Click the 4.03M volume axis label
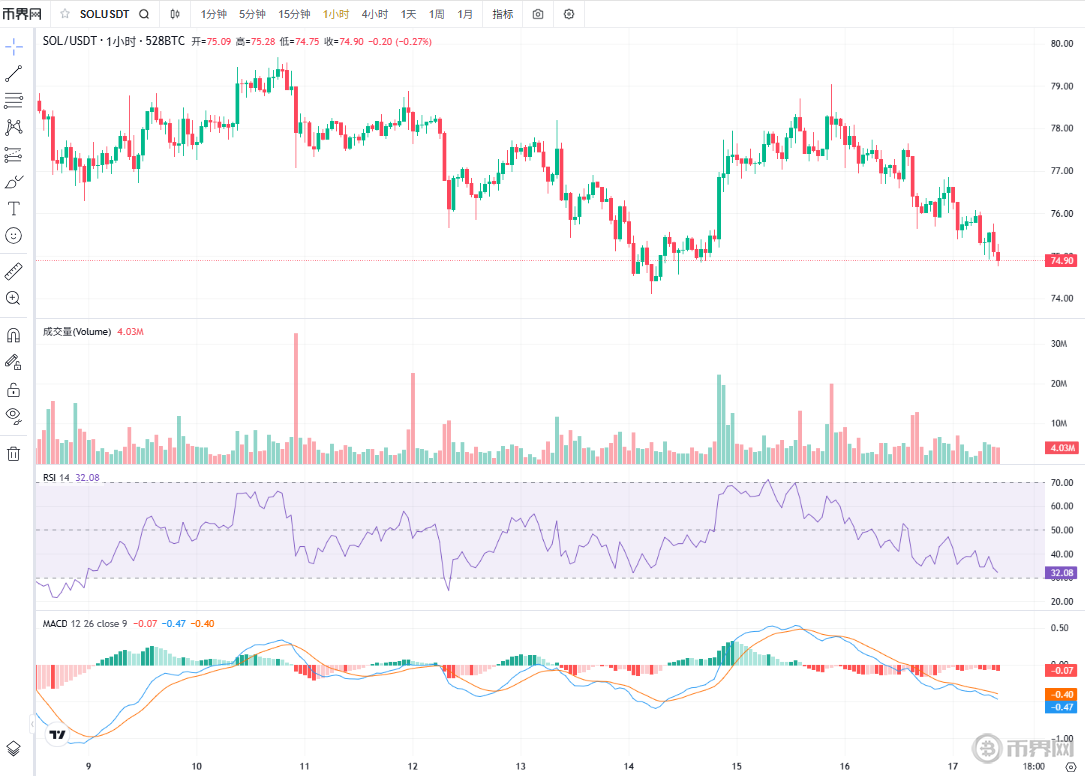 tap(1061, 448)
